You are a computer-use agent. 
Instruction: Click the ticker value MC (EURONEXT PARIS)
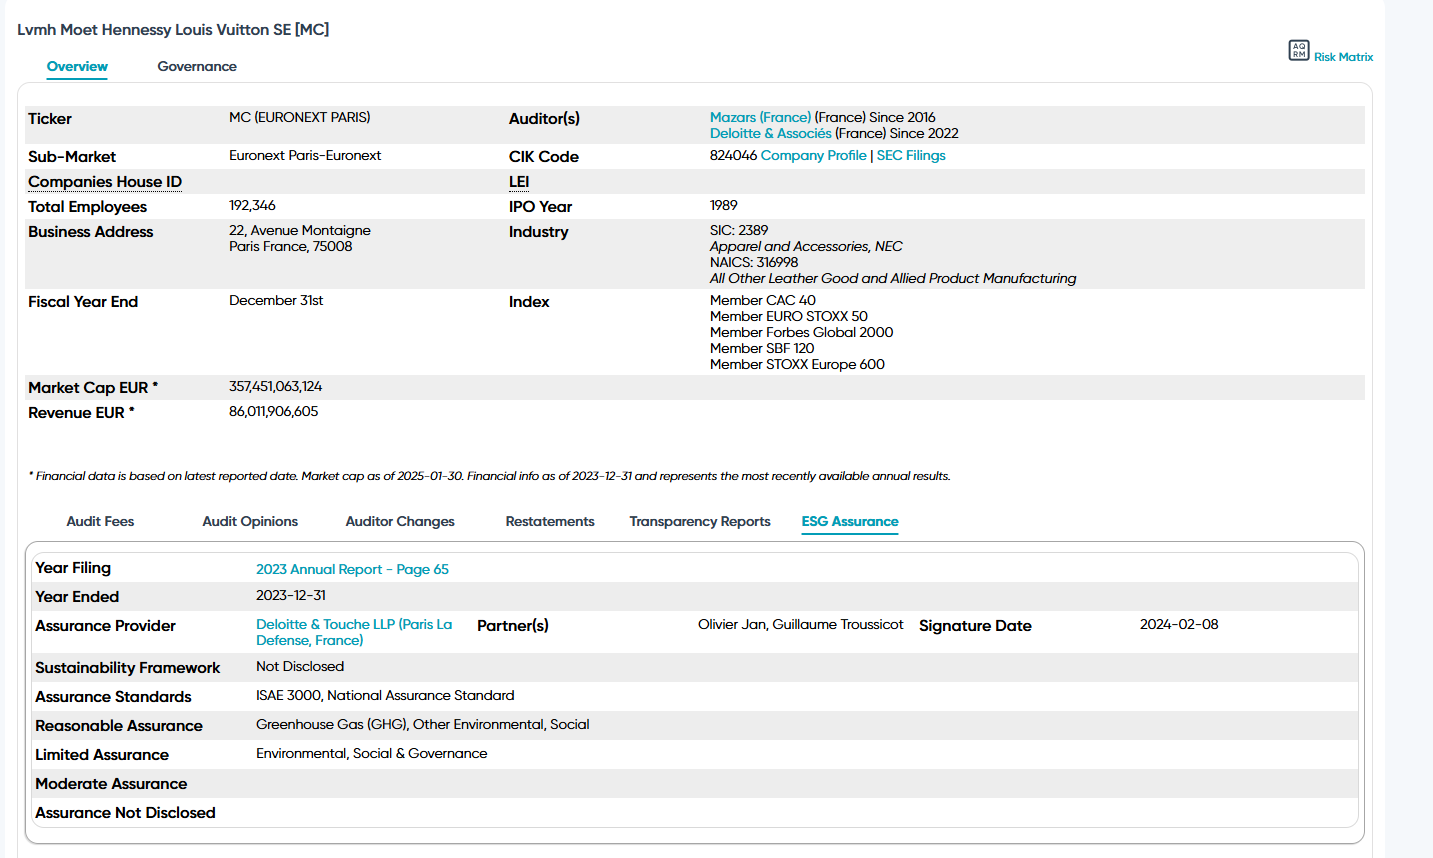point(300,117)
